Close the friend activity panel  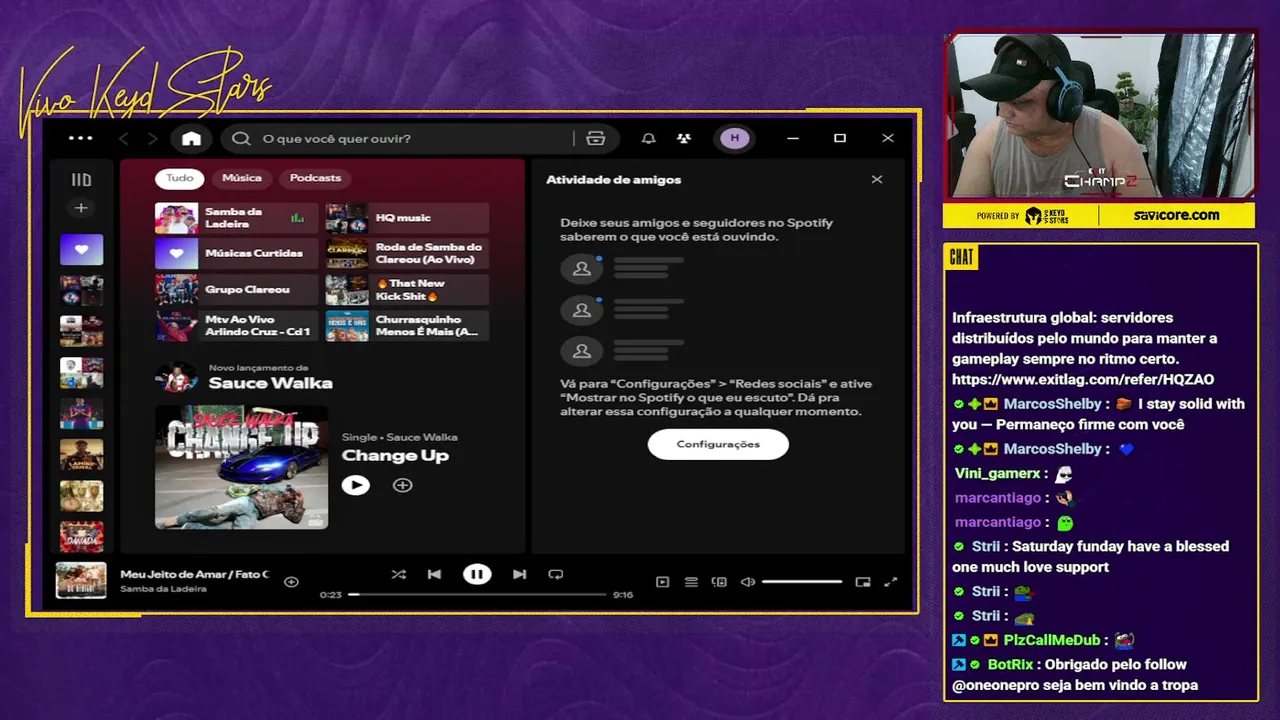pos(877,180)
